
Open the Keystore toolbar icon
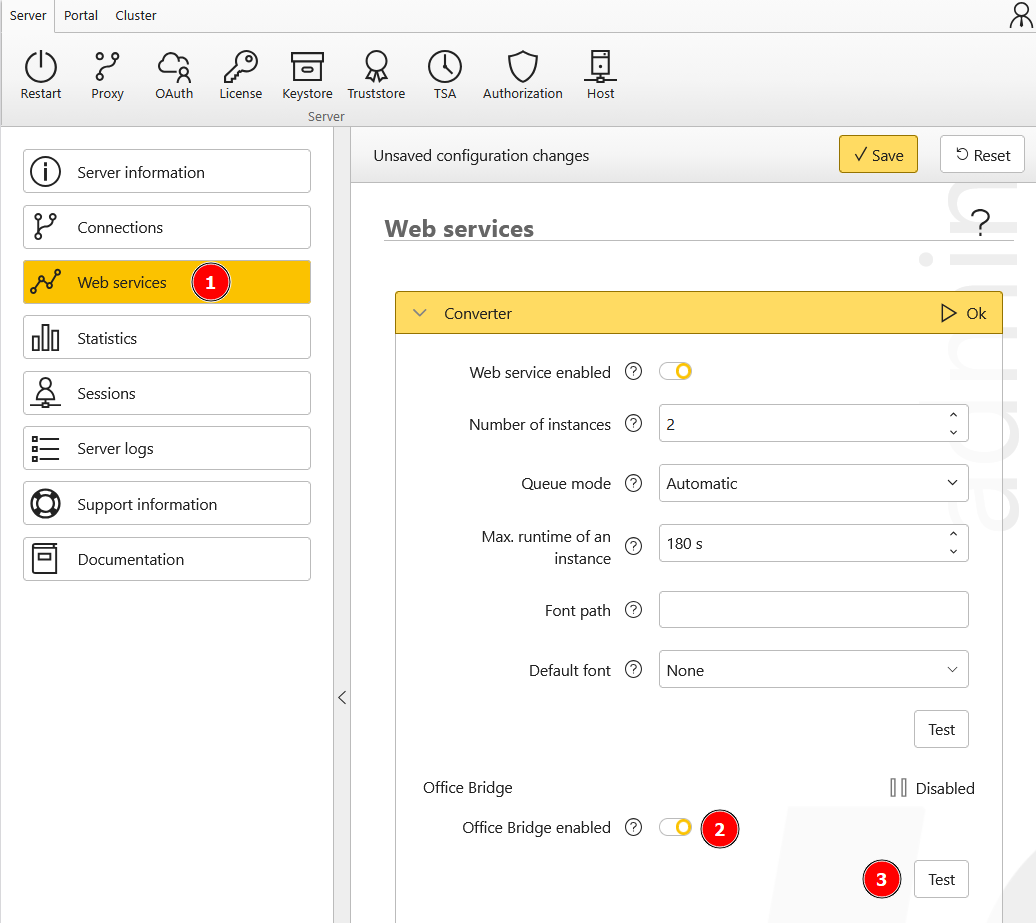tap(307, 68)
